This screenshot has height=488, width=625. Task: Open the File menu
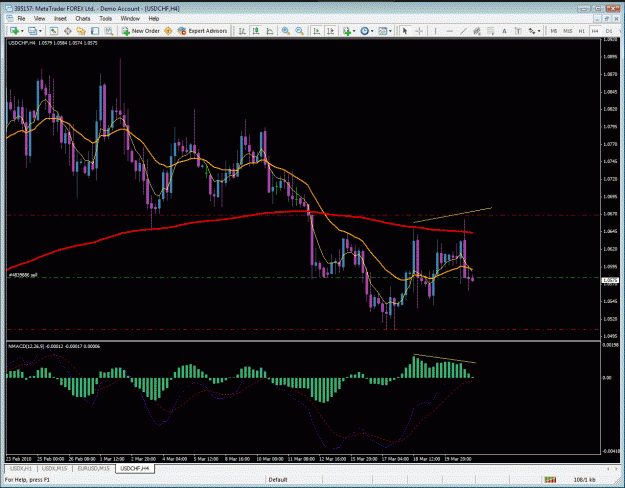click(21, 18)
